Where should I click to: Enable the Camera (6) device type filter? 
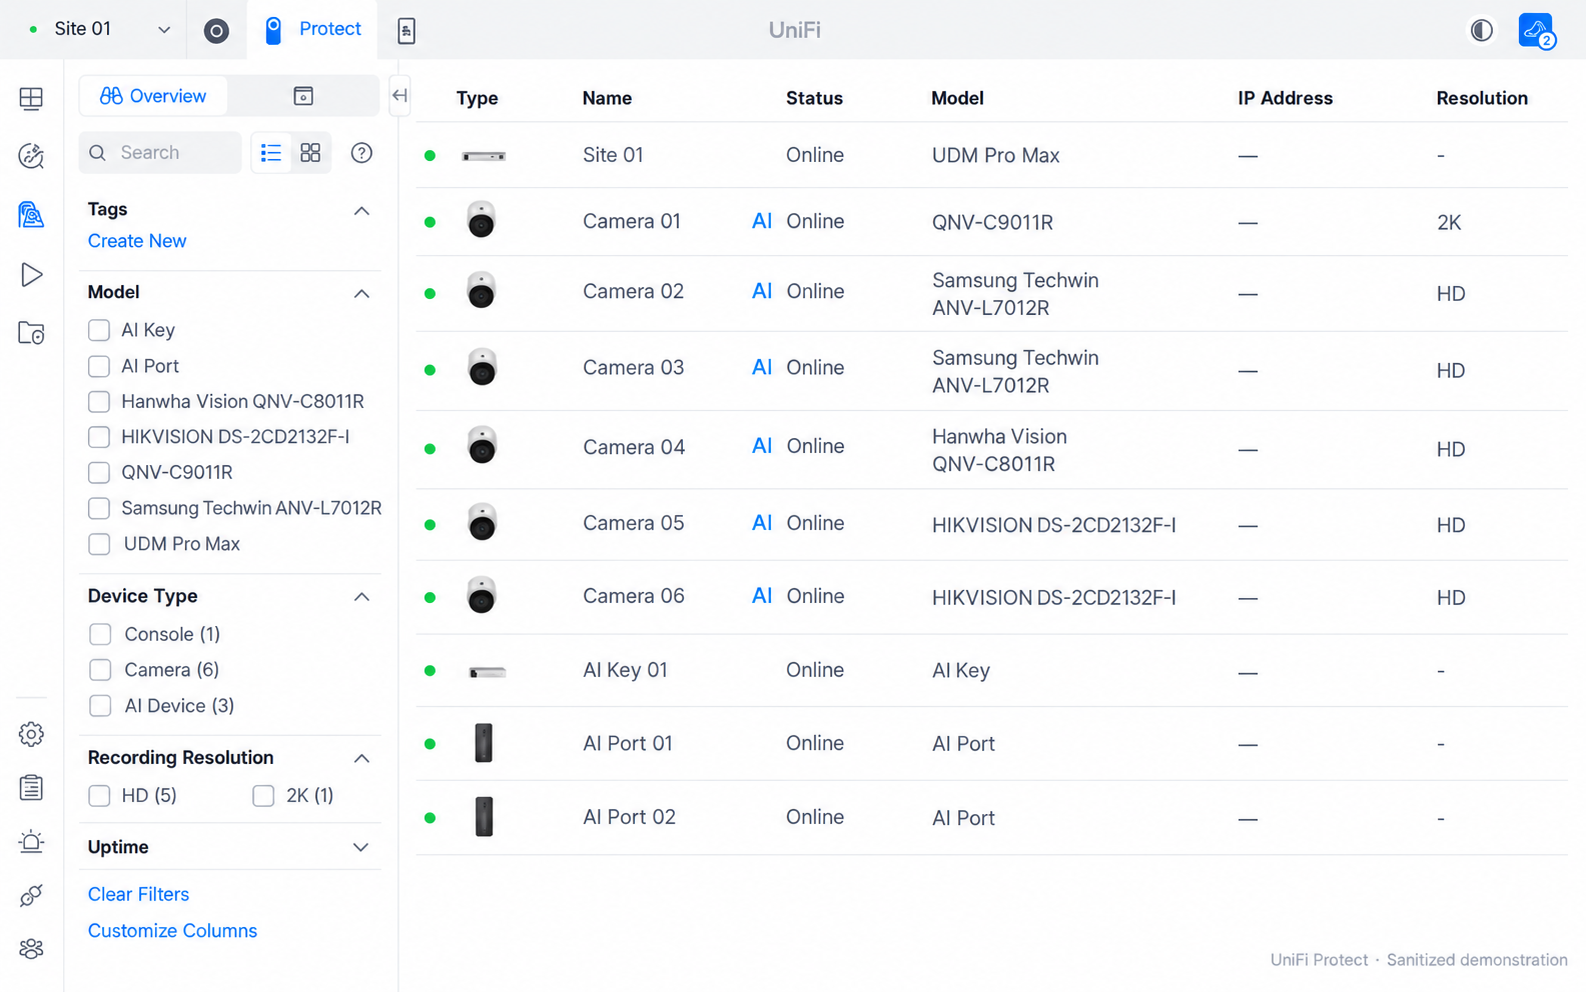point(100,670)
